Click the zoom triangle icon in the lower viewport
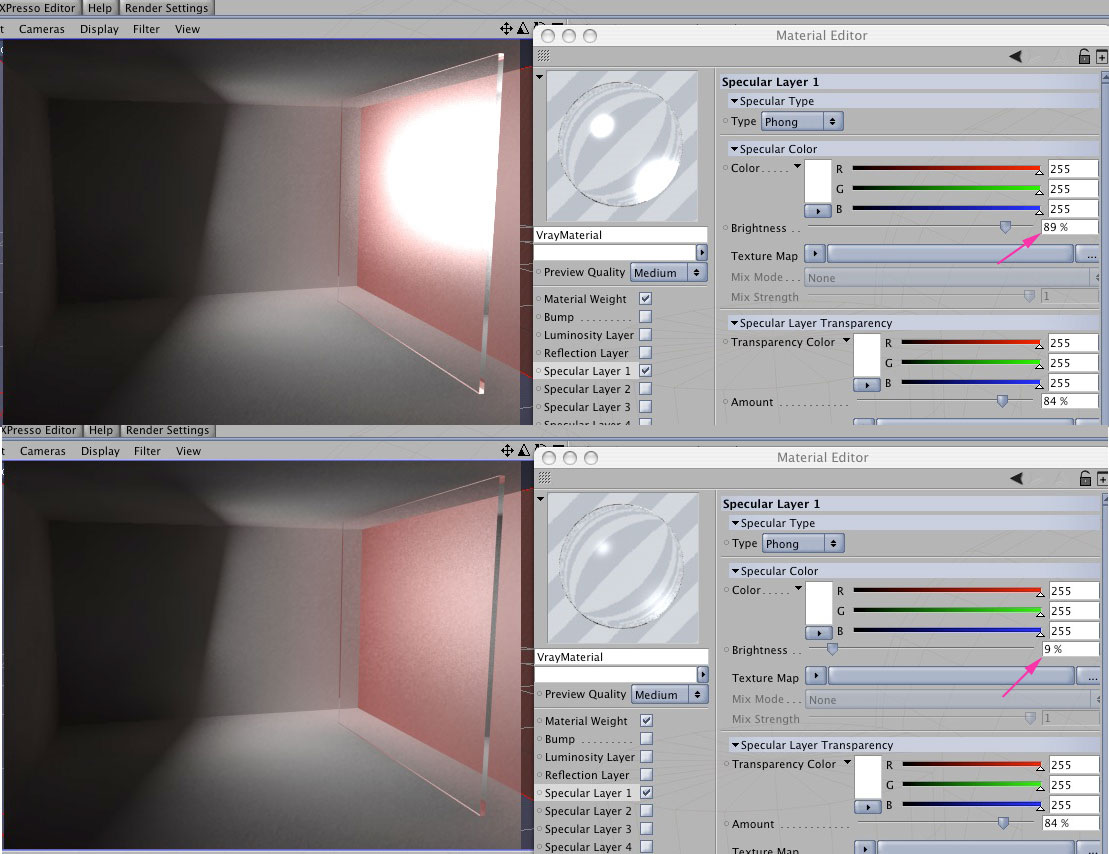The height and width of the screenshot is (854, 1109). (x=523, y=450)
